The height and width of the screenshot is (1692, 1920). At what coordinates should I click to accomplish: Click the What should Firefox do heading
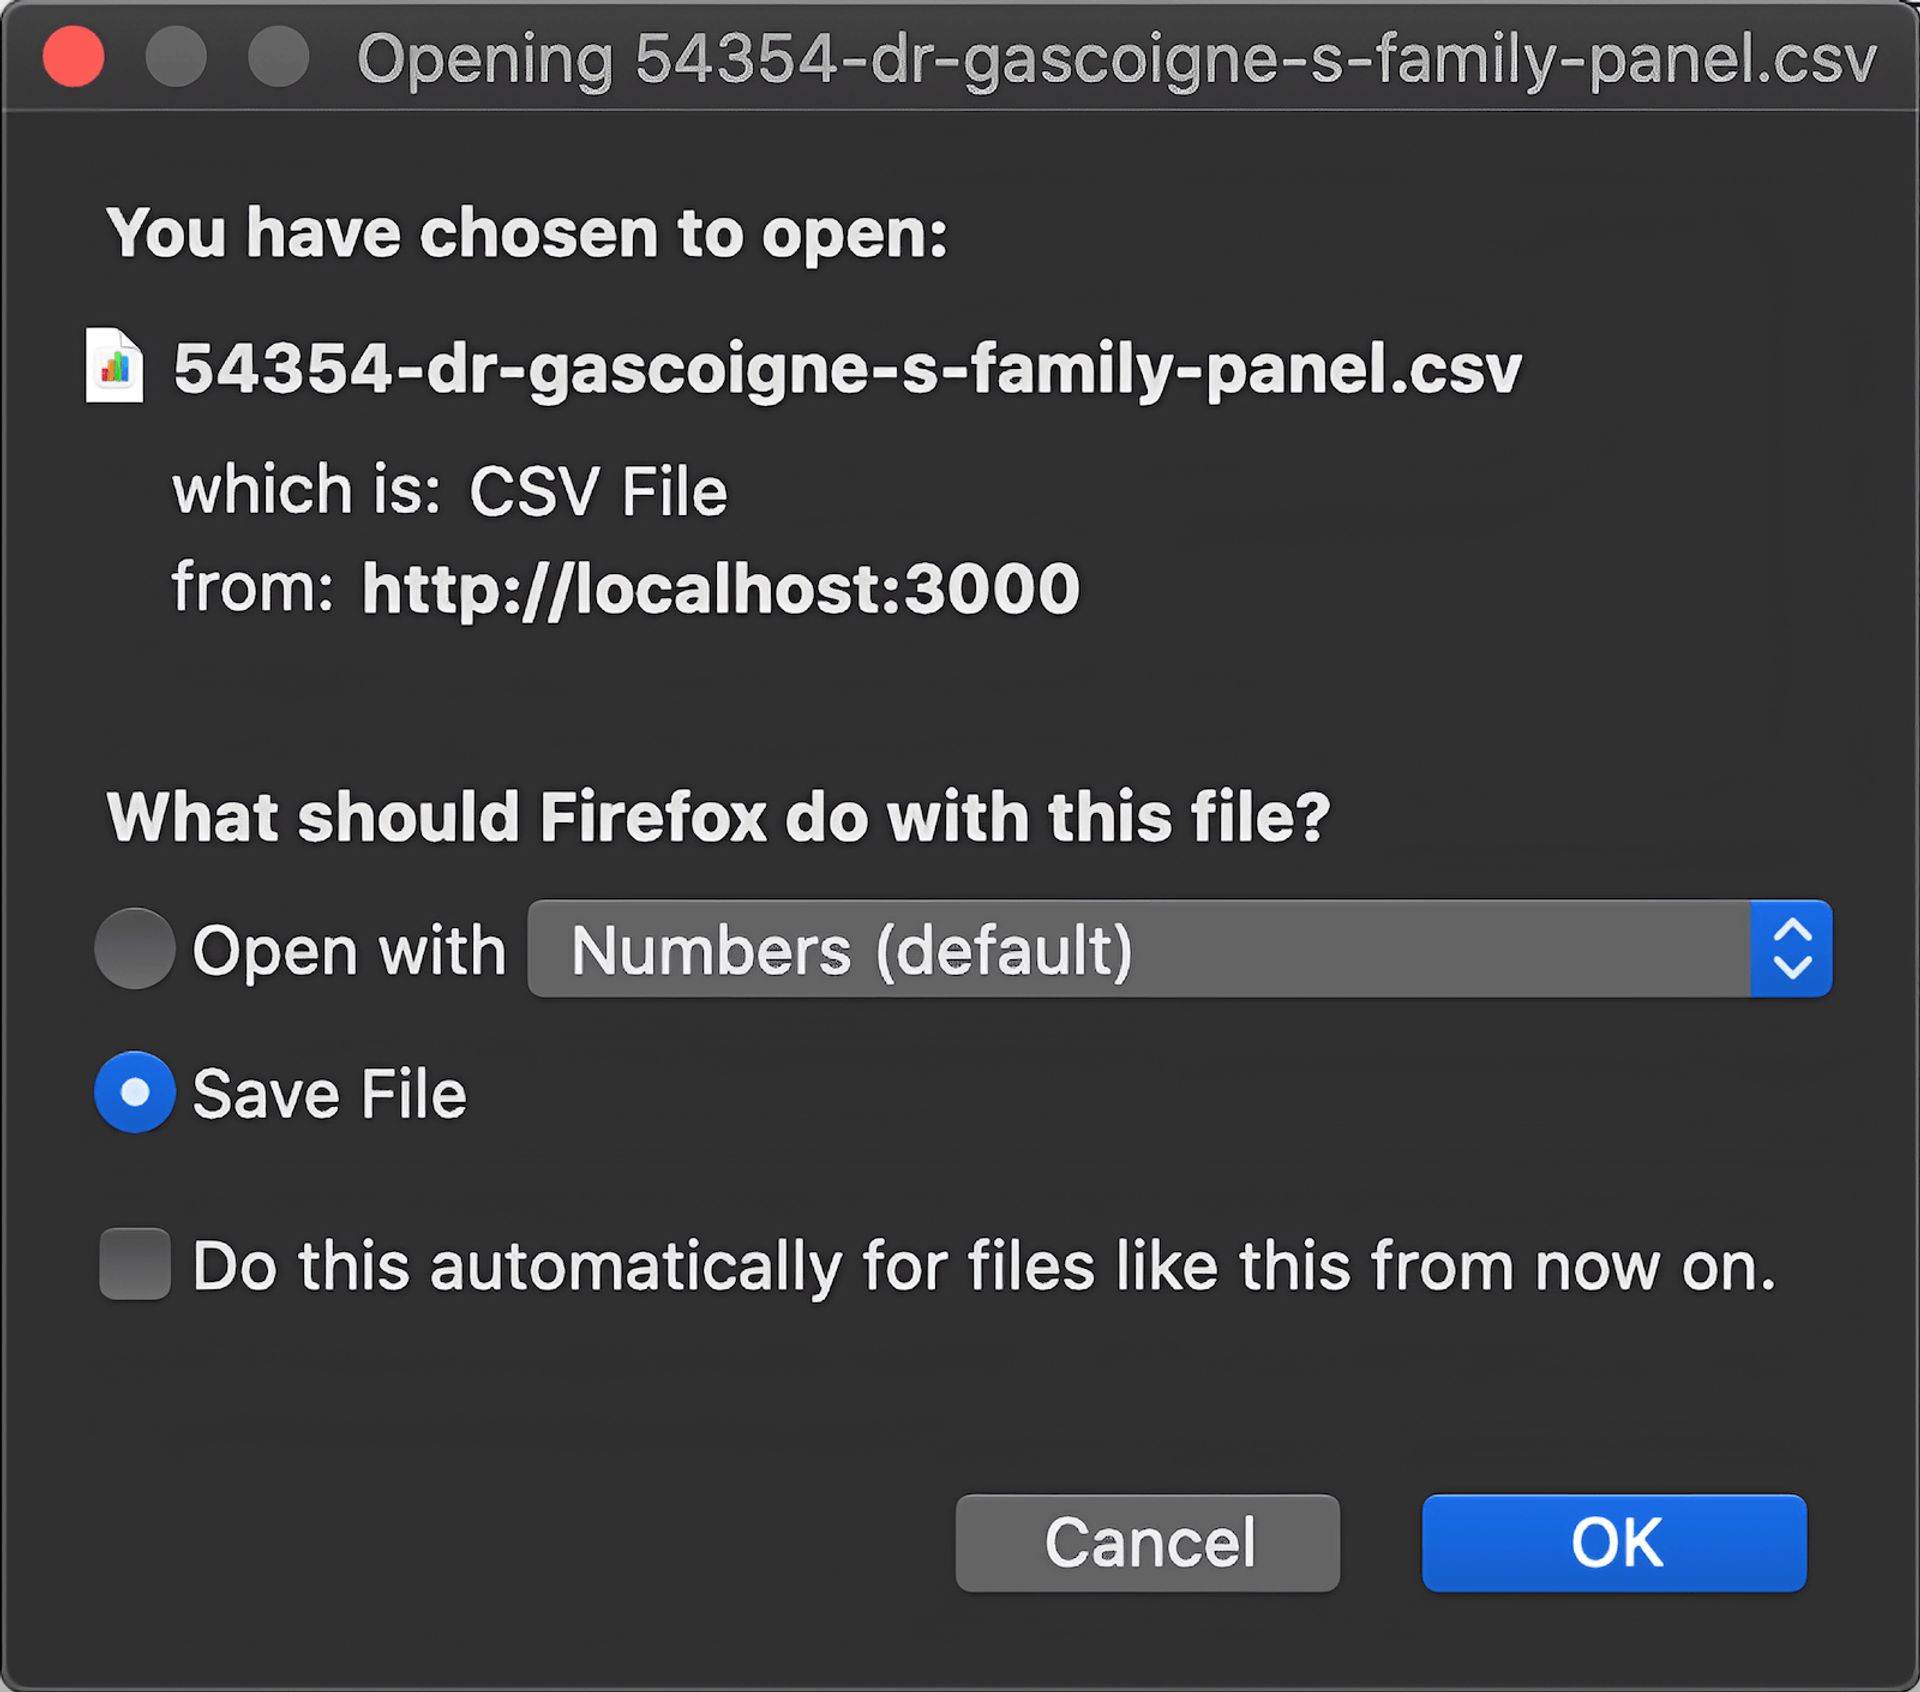[718, 817]
